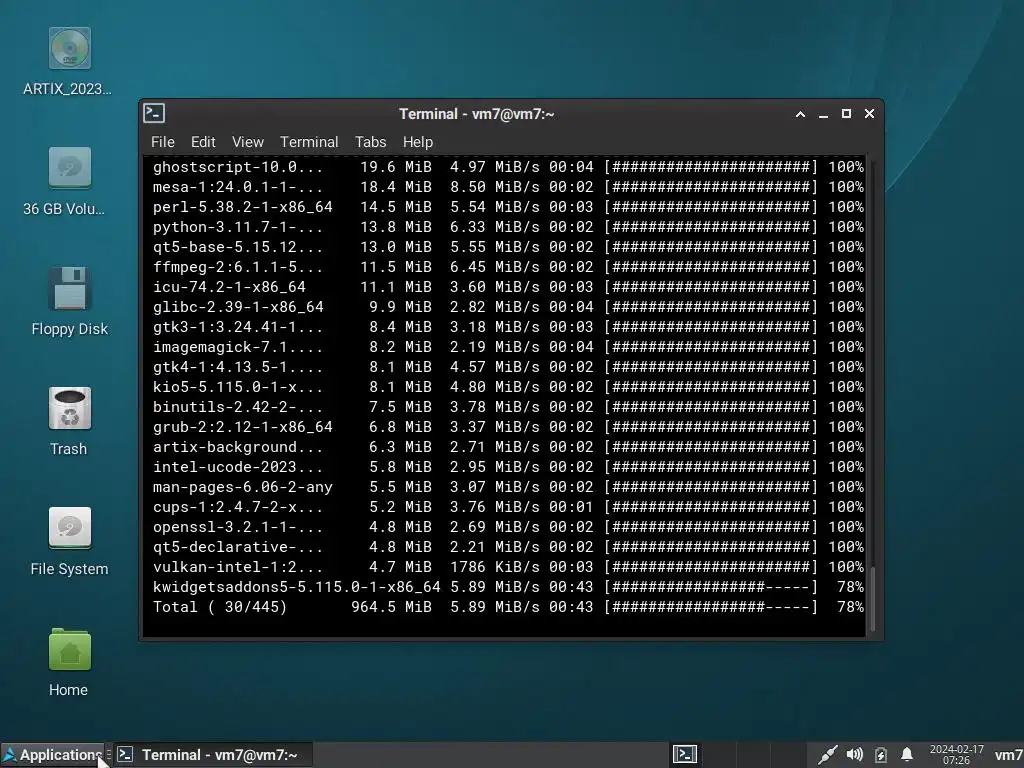Click the Terminal - vm7@vm7:~ taskbar button
Image resolution: width=1024 pixels, height=768 pixels.
click(x=213, y=755)
